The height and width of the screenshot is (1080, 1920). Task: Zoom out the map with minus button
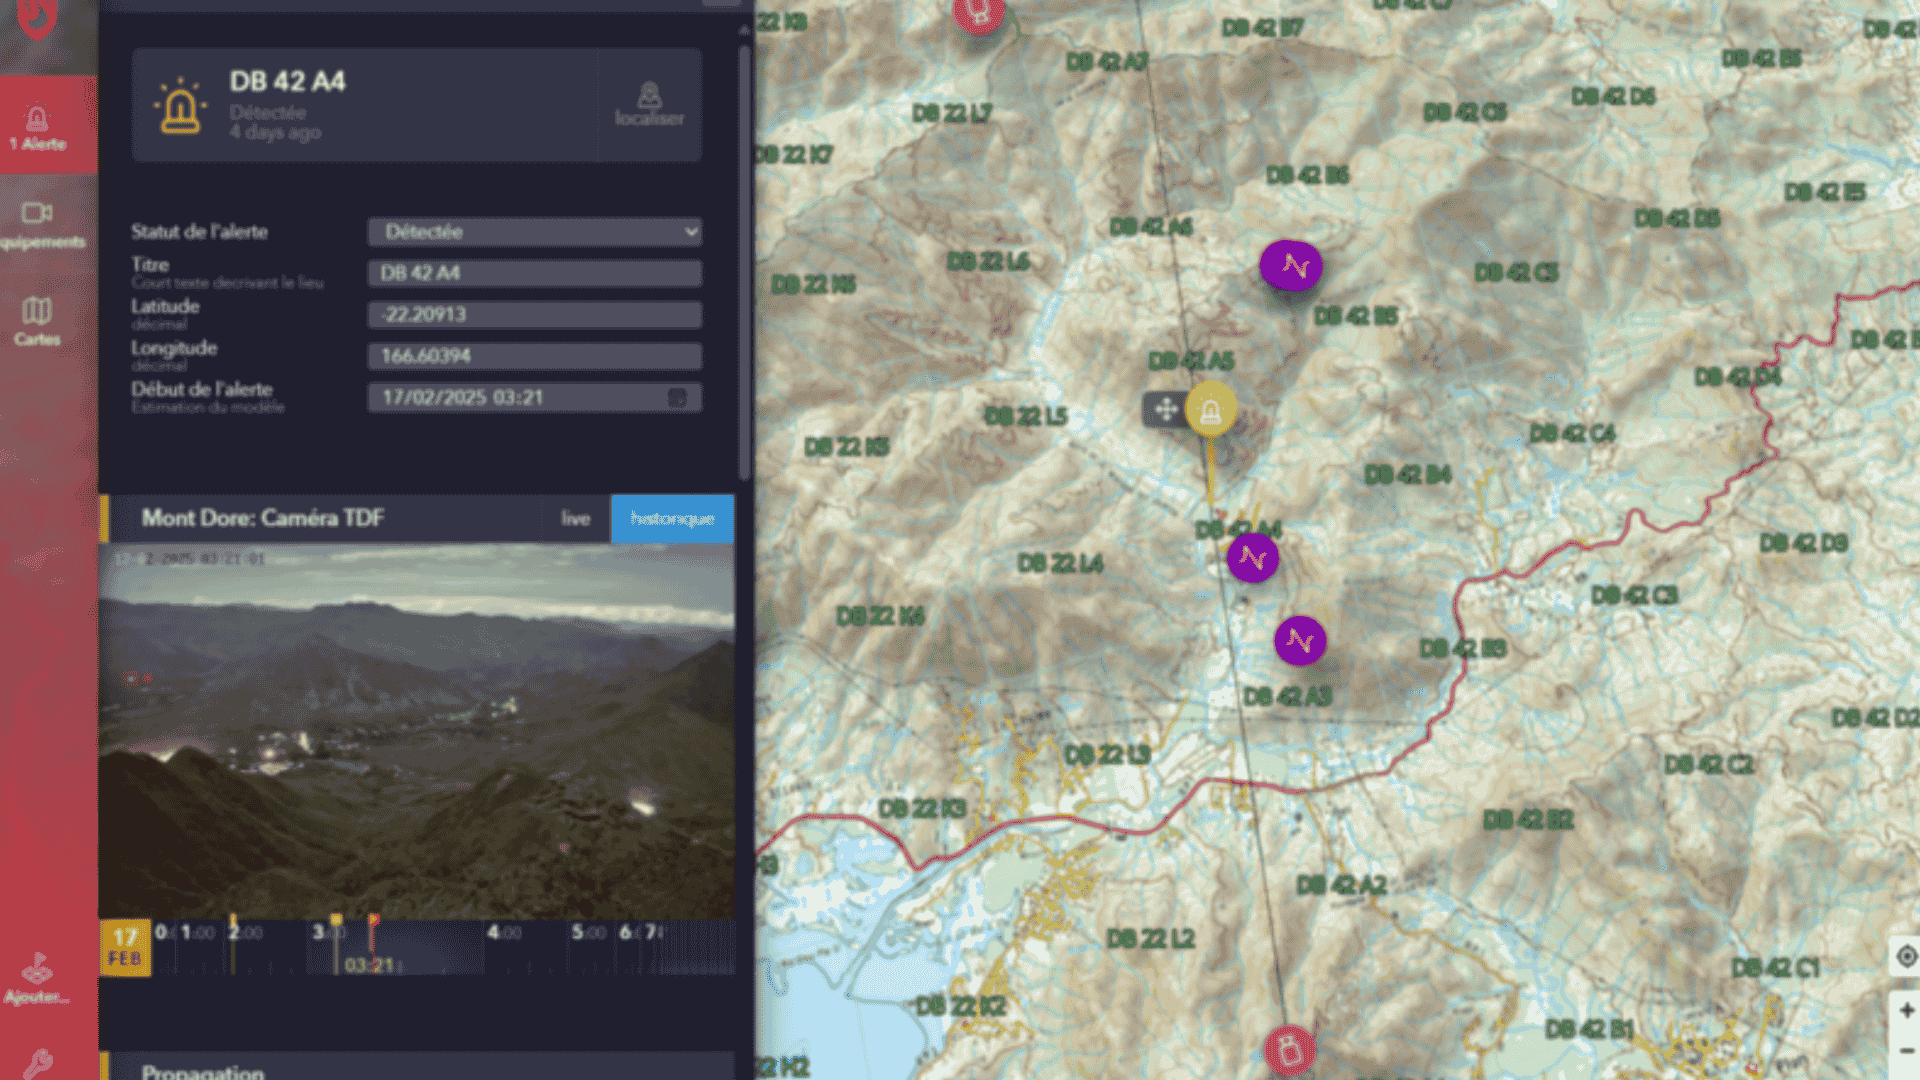(x=1905, y=1050)
